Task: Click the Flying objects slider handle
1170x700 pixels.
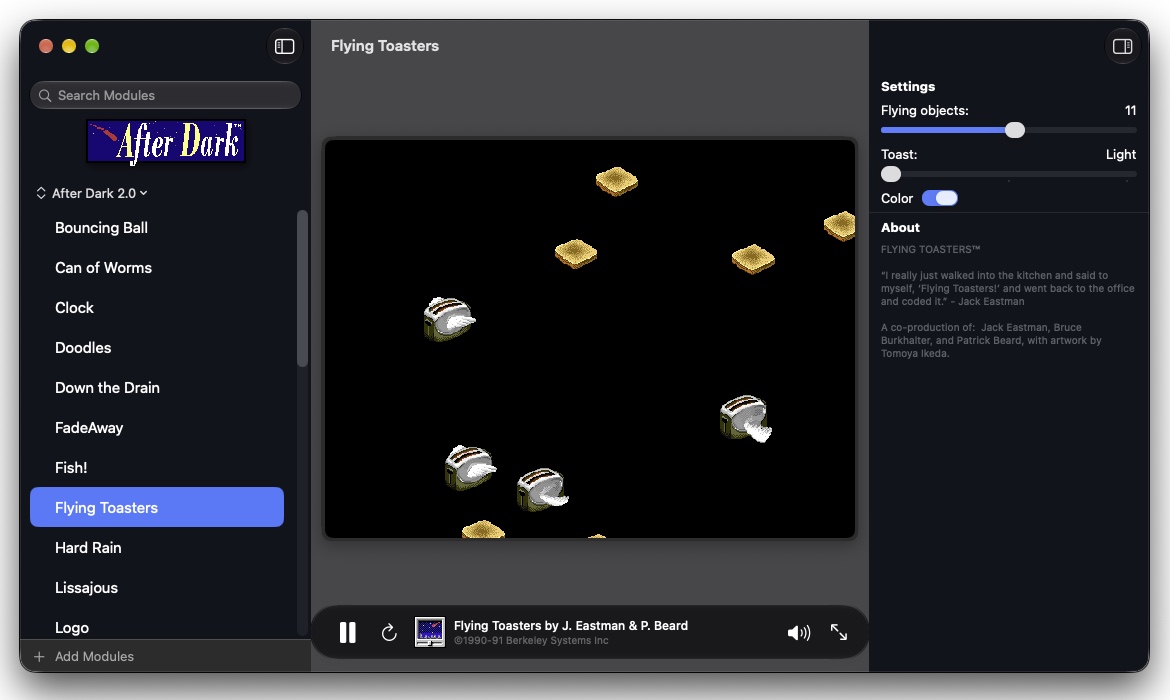Action: click(x=1015, y=130)
